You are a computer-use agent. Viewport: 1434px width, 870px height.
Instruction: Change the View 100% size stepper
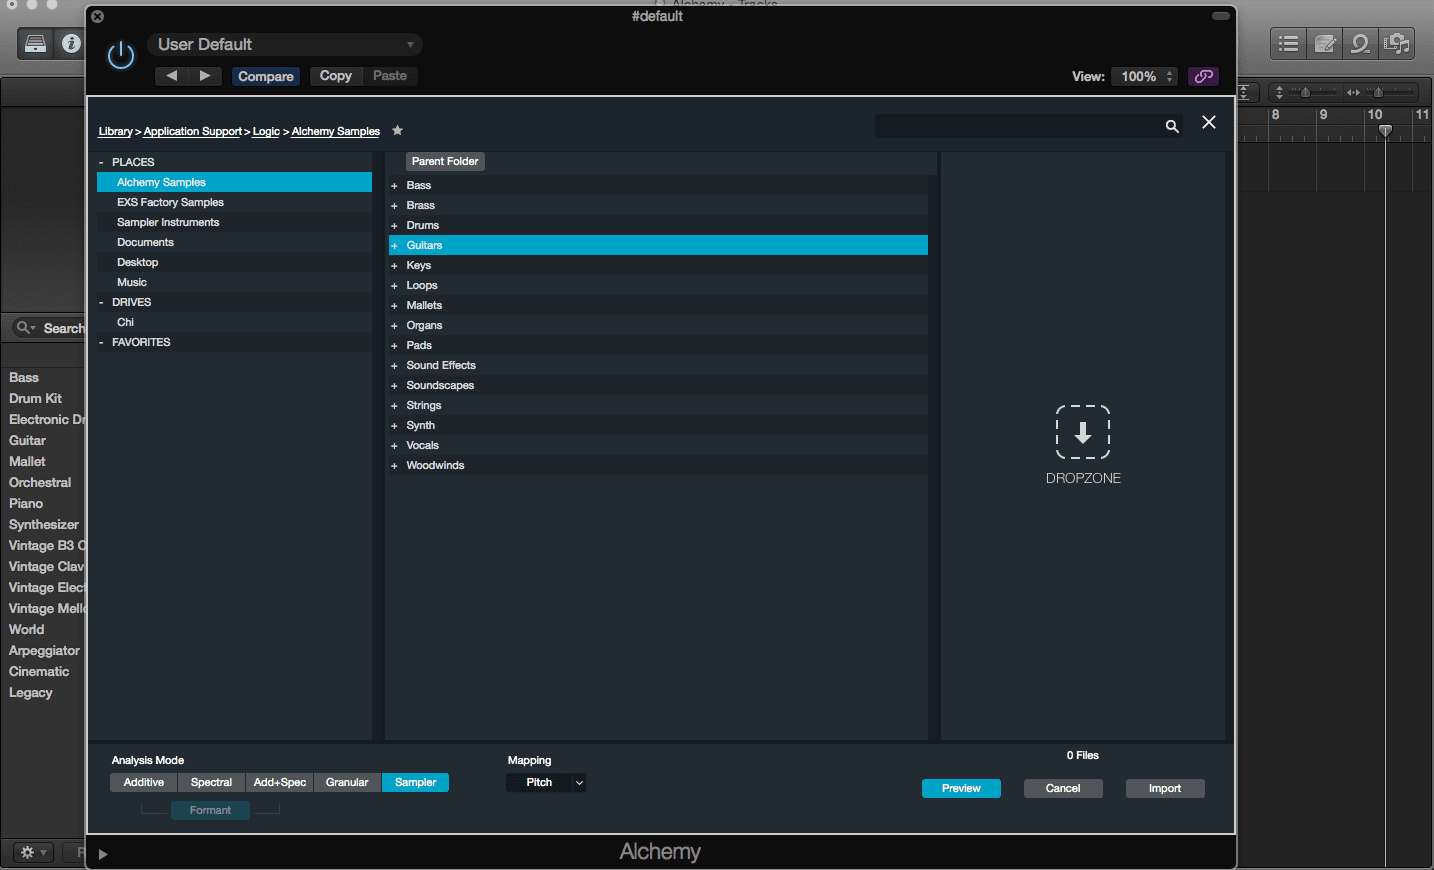1145,76
